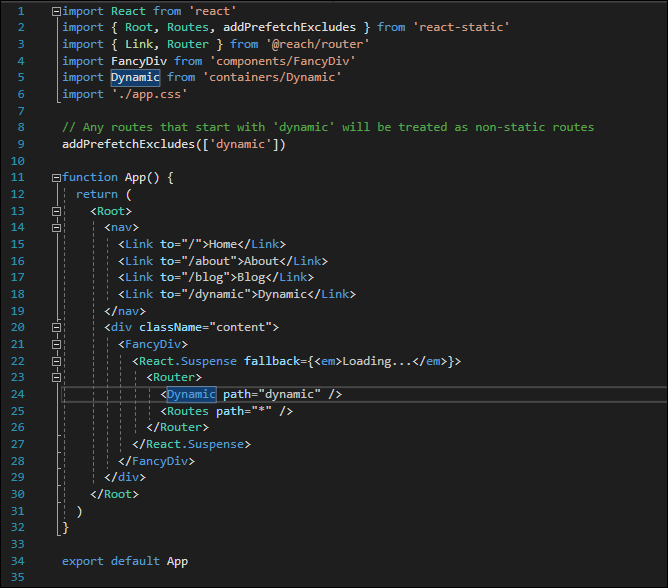Click the closing </Router> tag

[x=178, y=427]
